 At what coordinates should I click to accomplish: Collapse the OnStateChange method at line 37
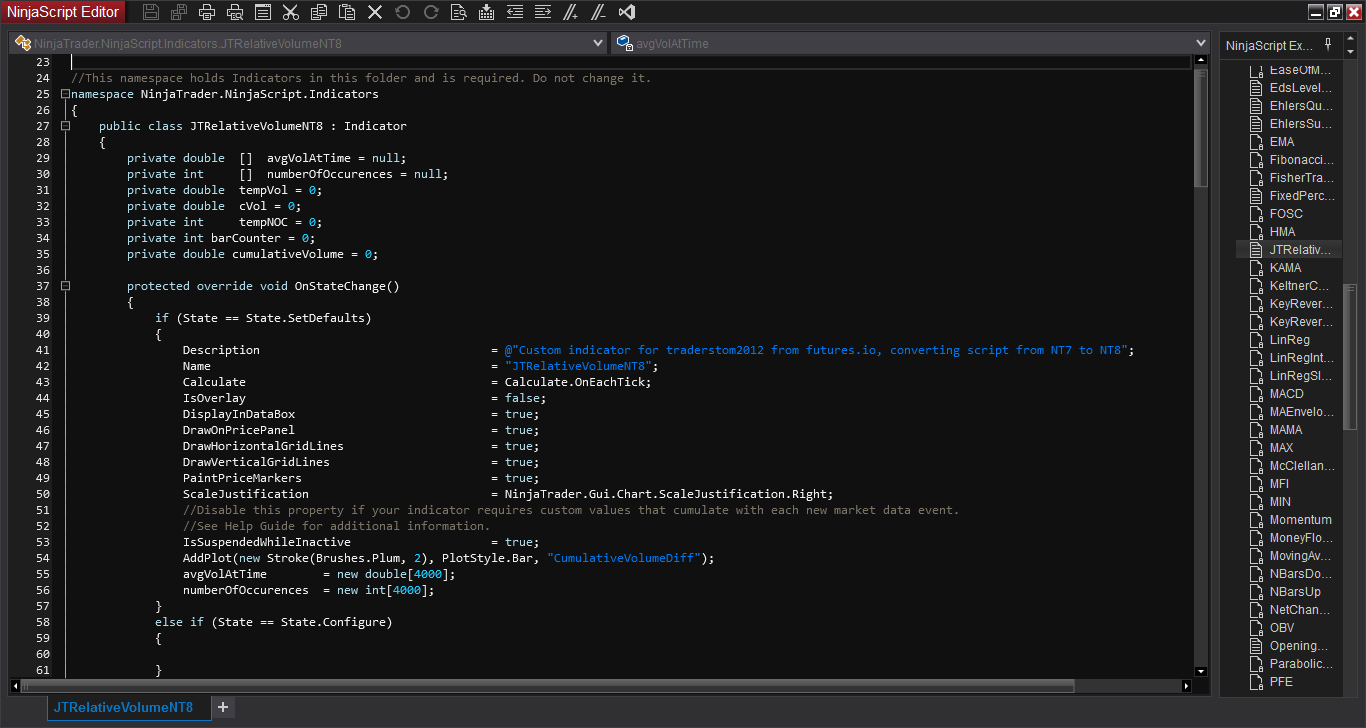tap(65, 286)
